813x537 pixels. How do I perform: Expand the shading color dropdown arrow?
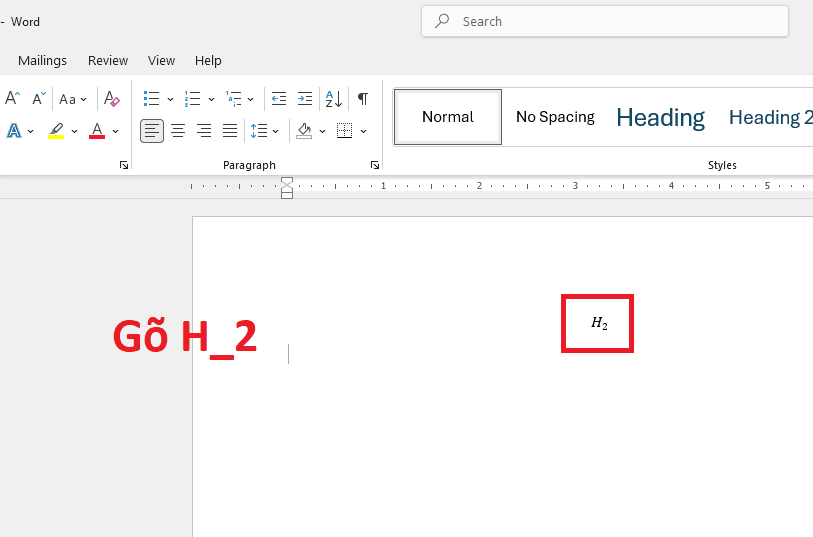(x=323, y=131)
